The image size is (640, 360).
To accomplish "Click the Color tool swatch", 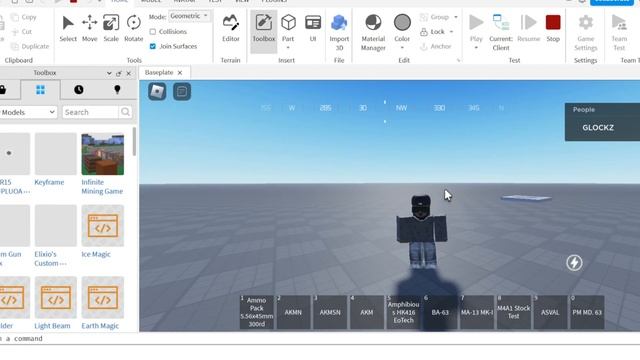I will tap(402, 23).
